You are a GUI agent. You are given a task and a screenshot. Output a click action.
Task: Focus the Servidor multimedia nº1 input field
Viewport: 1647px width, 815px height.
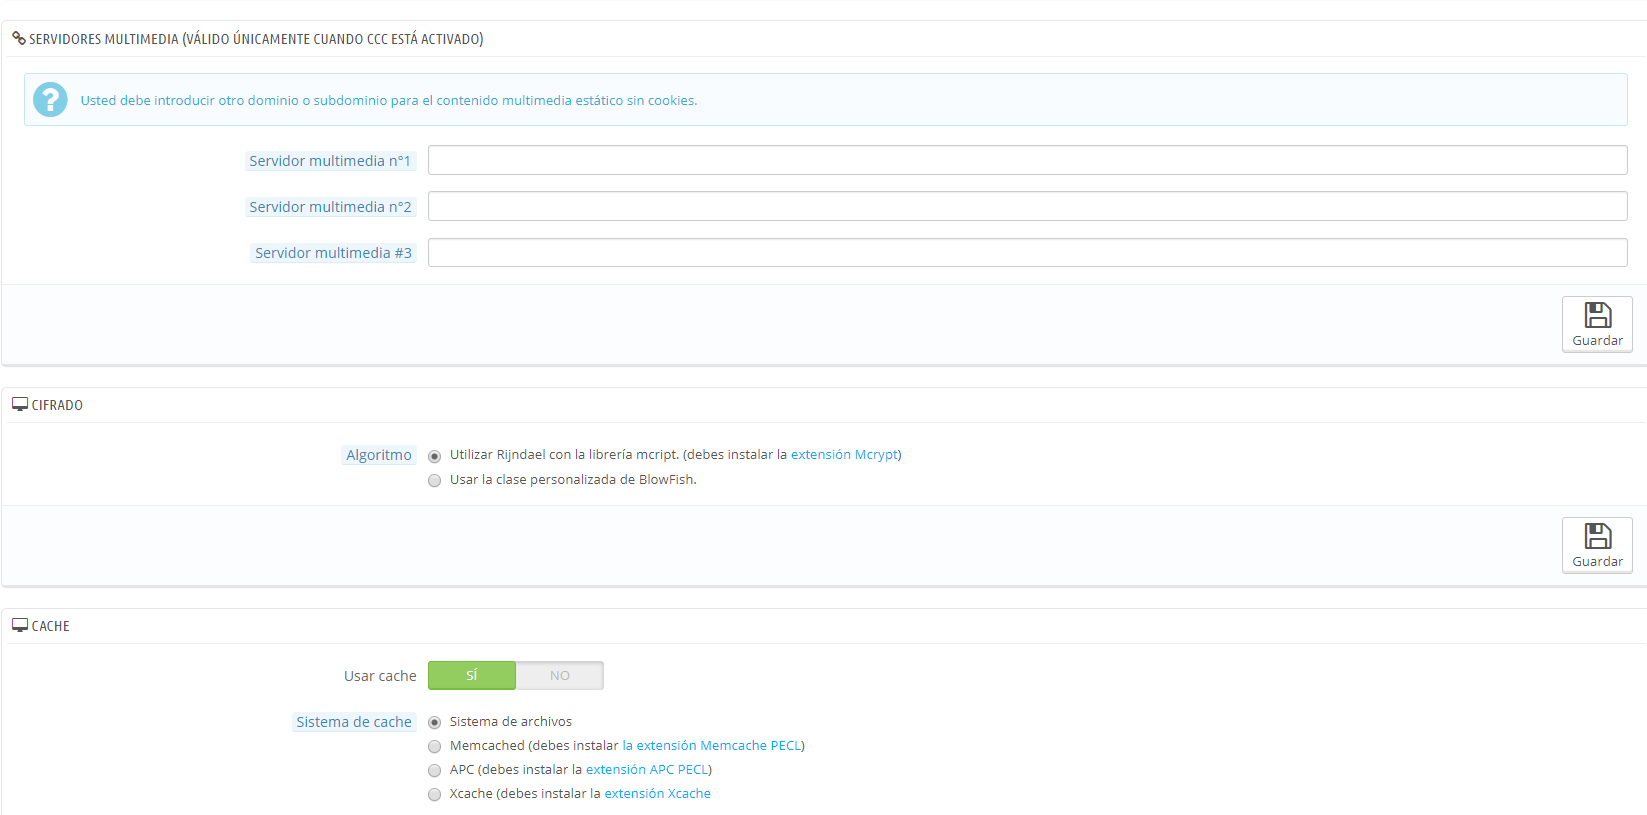(1027, 160)
